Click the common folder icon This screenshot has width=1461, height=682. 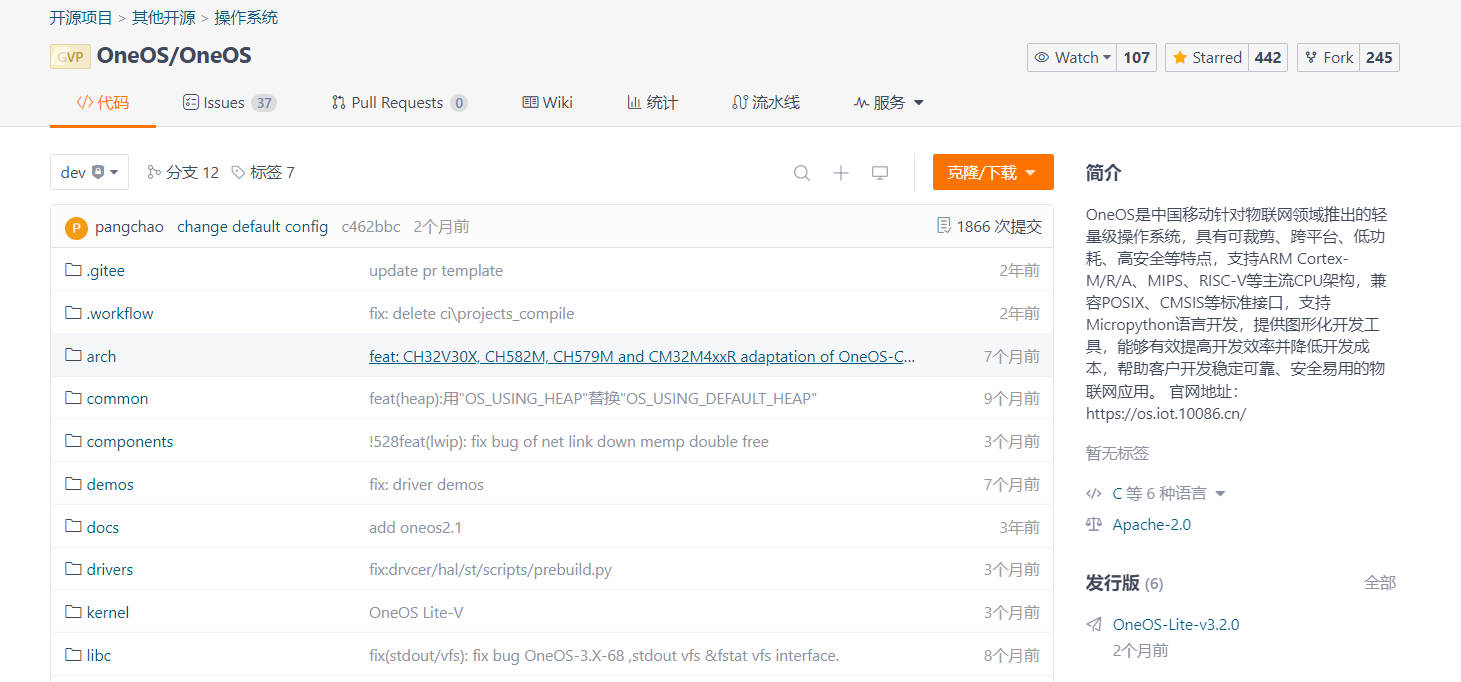click(73, 398)
